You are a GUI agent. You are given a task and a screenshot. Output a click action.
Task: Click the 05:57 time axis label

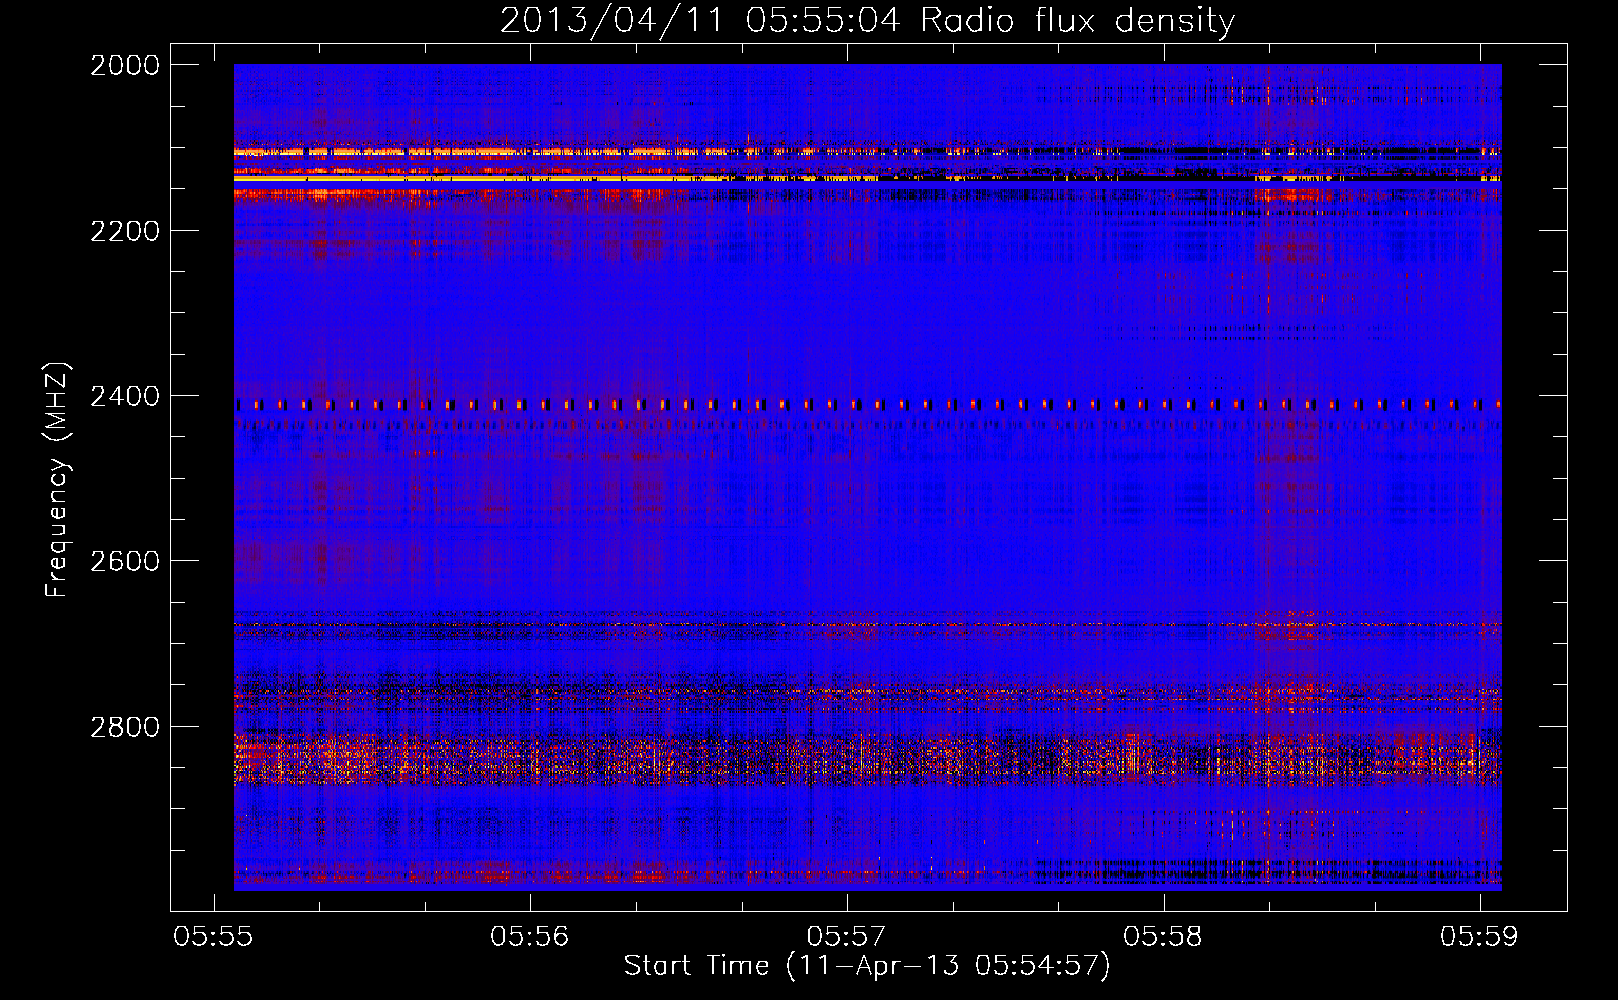tap(847, 936)
